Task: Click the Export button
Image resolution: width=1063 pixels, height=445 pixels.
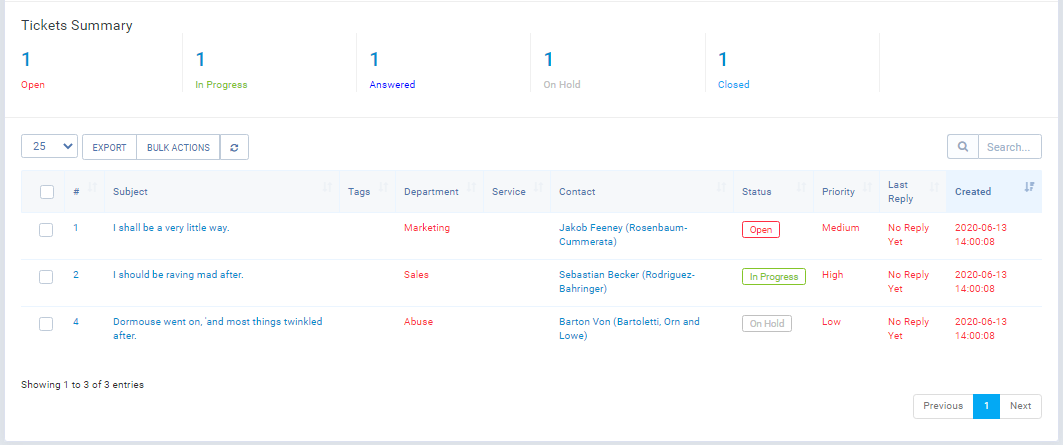Action: tap(109, 147)
